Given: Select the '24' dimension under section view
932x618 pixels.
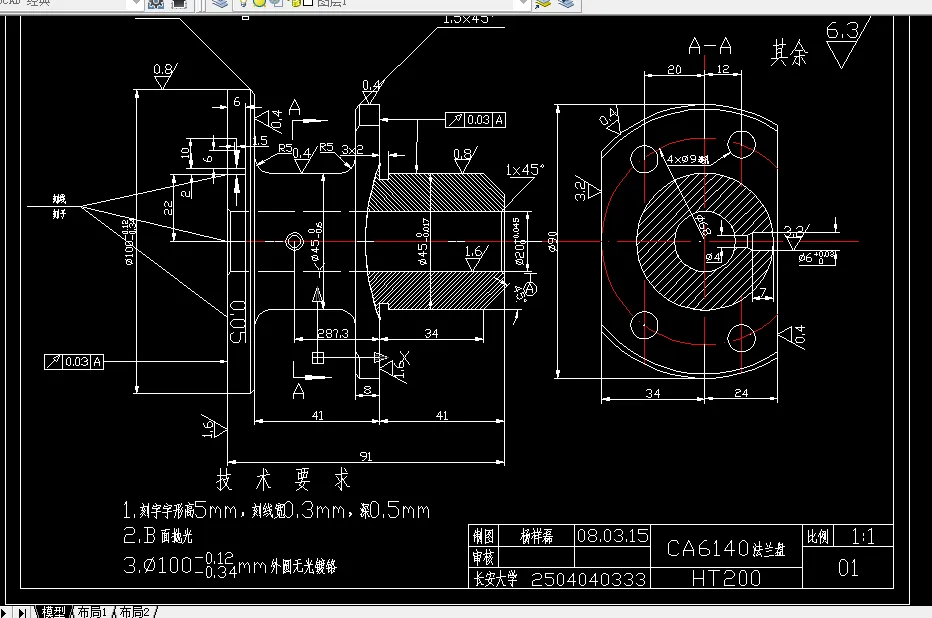Looking at the screenshot, I should 741,393.
